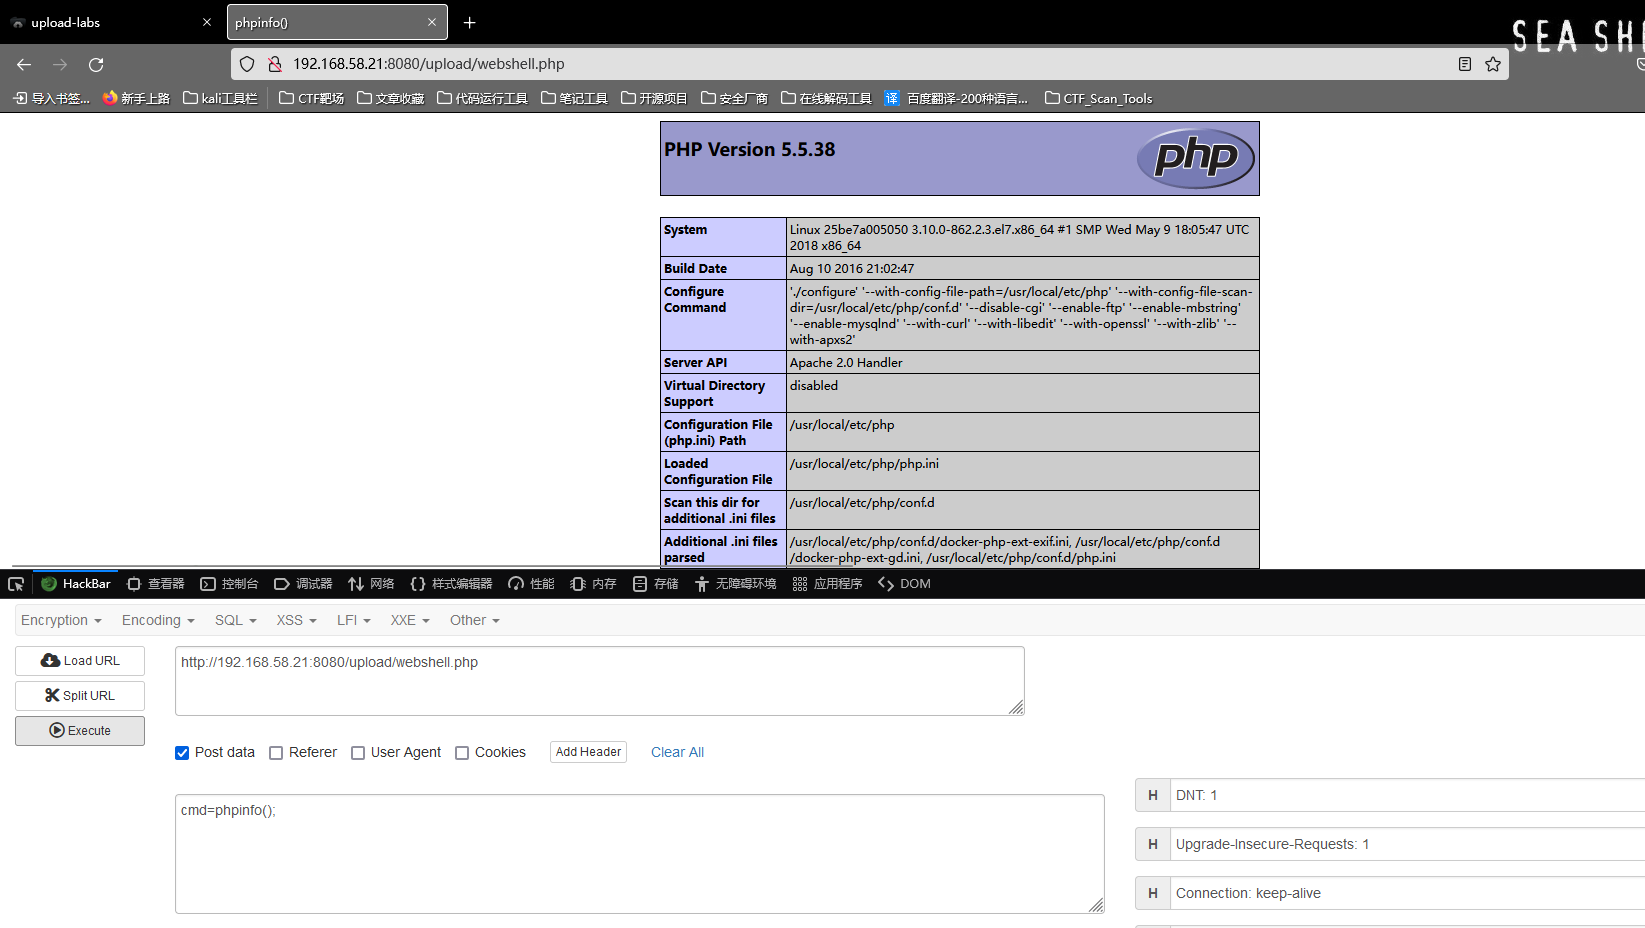Click the Load URL button

point(80,661)
